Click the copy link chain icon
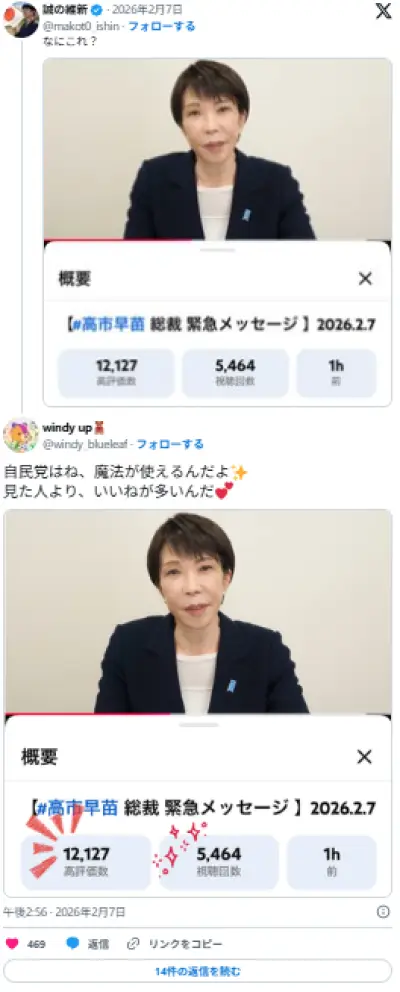The image size is (400, 992). tap(133, 943)
